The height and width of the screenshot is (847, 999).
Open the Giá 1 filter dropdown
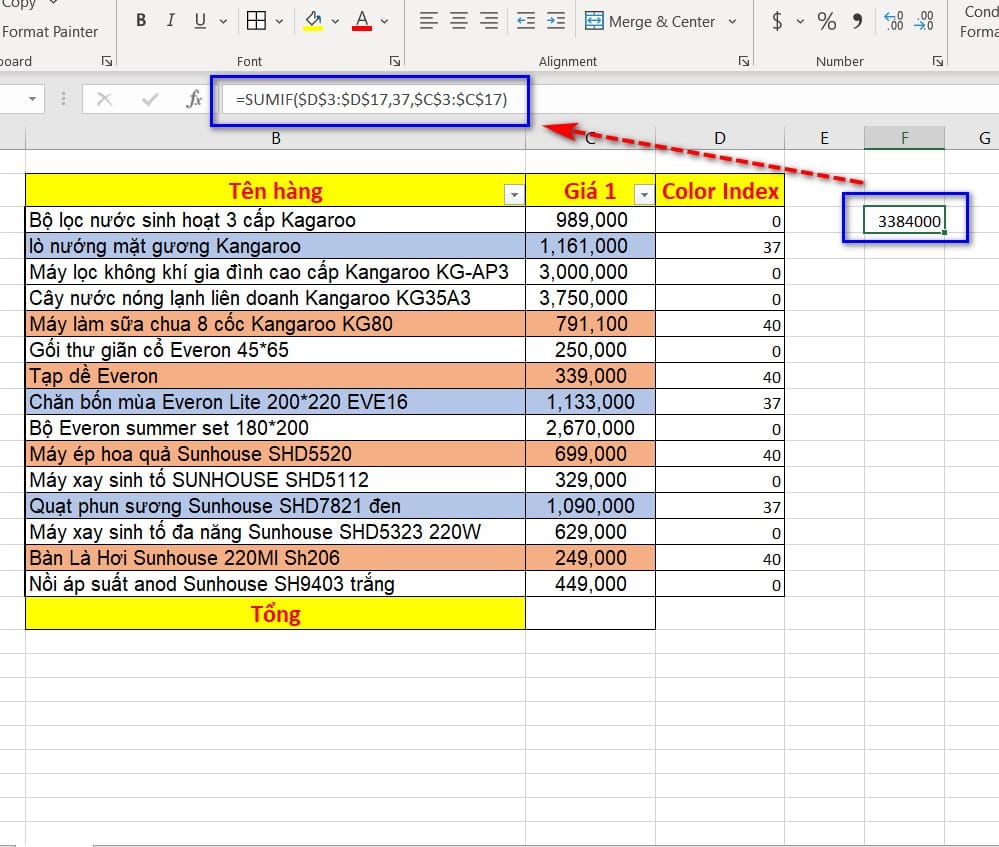click(644, 194)
